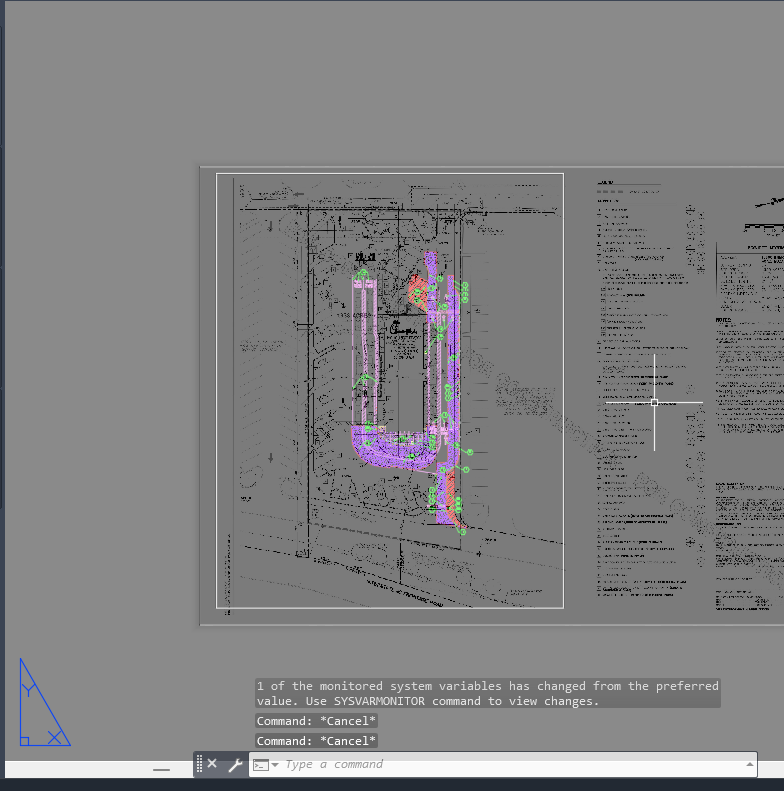Expand the recent commands dropdown arrow
Image resolution: width=784 pixels, height=791 pixels.
tap(275, 765)
